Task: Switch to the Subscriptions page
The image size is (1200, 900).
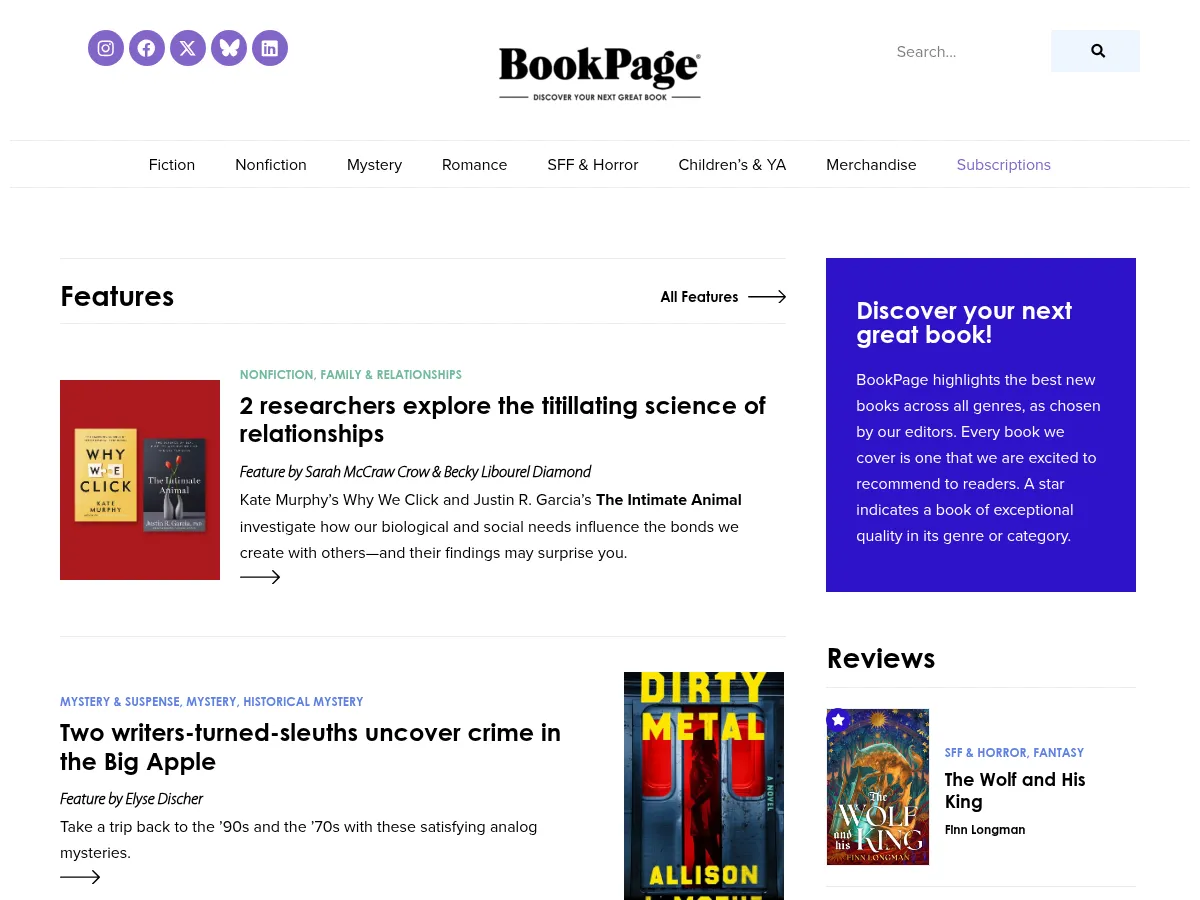Action: (x=1003, y=164)
